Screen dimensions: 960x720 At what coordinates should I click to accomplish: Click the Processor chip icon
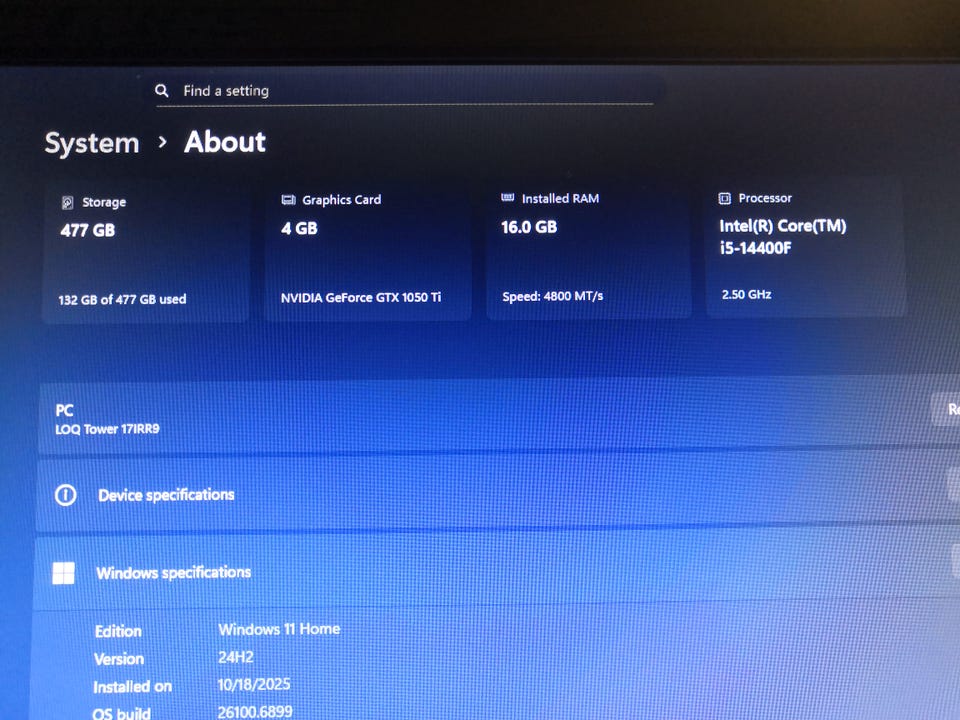(724, 198)
